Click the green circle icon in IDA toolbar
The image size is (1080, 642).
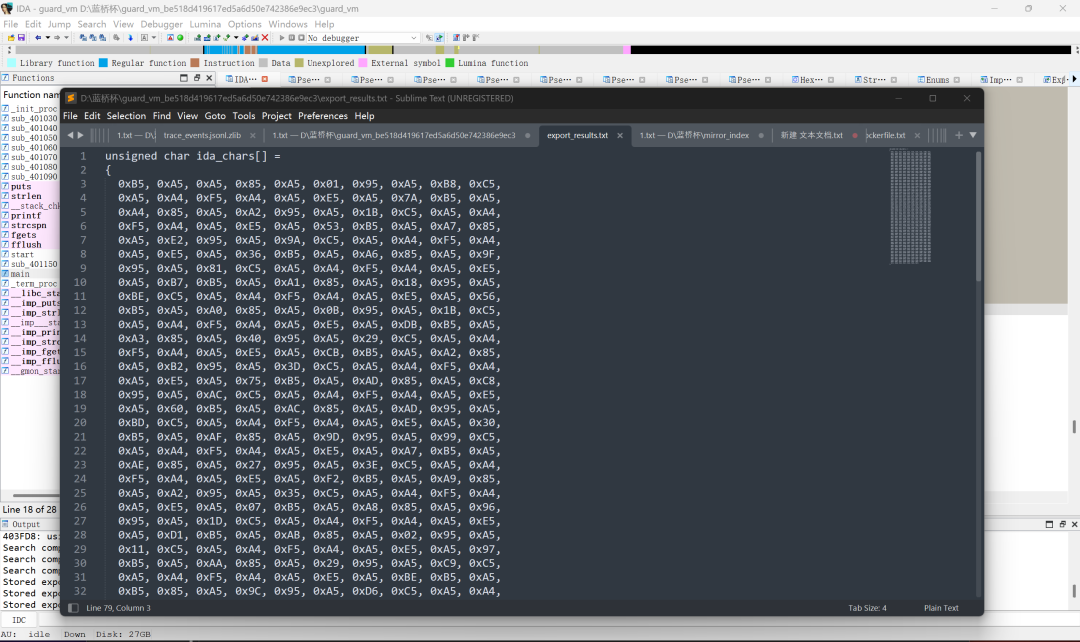click(x=180, y=38)
